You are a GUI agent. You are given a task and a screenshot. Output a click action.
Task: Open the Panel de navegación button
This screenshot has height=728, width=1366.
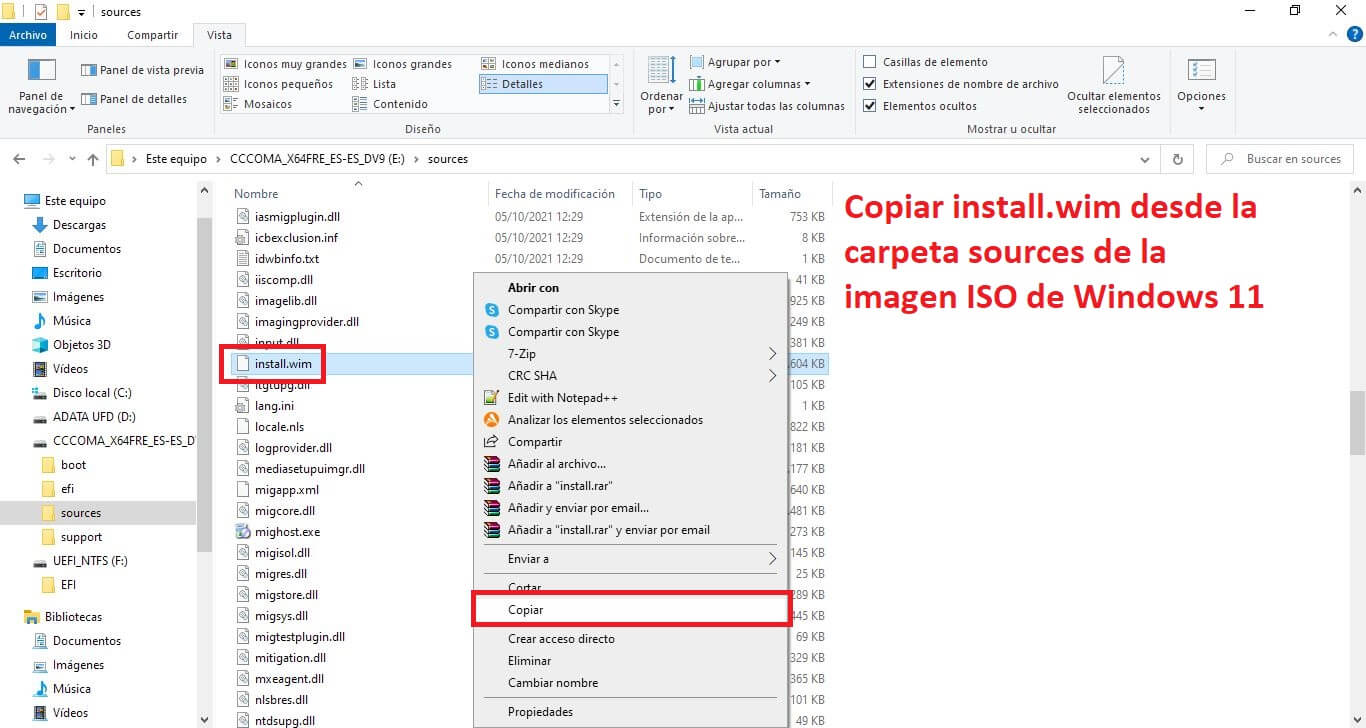(x=41, y=85)
